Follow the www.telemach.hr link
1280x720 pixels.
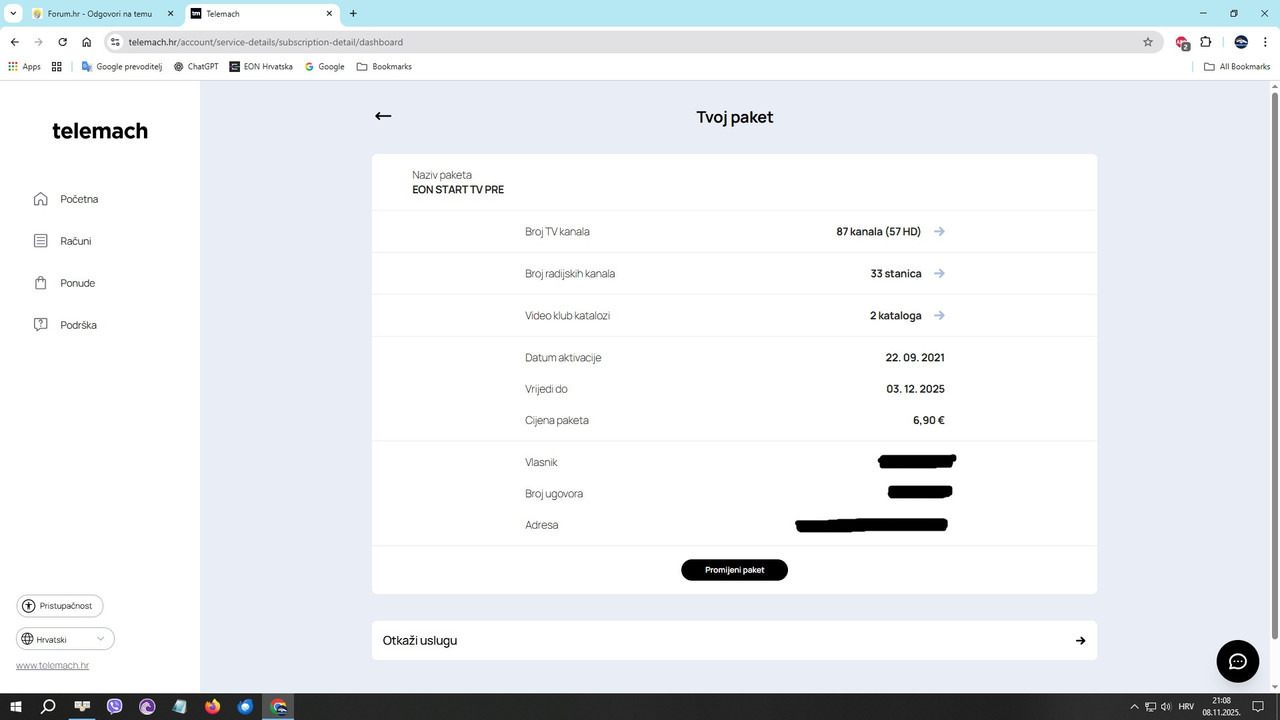[x=52, y=666]
